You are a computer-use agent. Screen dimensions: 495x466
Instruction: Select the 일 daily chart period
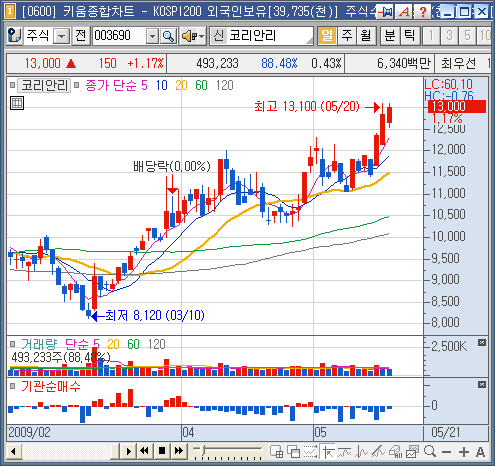[x=327, y=36]
